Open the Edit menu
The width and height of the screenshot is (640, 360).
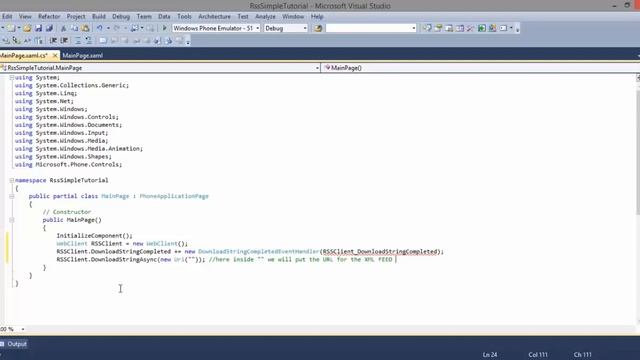(x=7, y=16)
